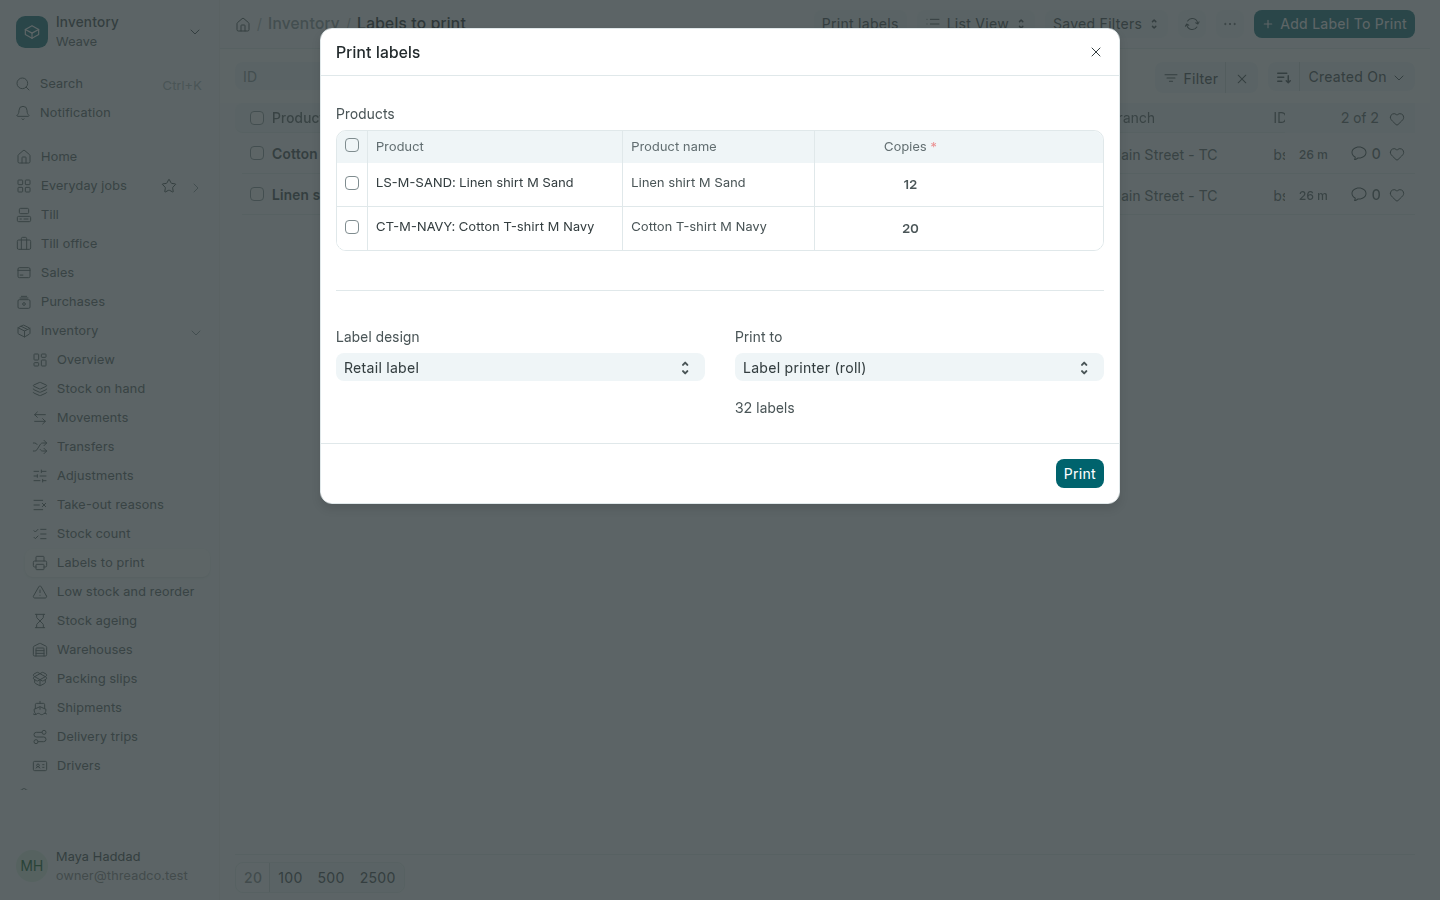The height and width of the screenshot is (900, 1440).
Task: Check the CT-M-NAVY Cotton T-shirt row
Action: pos(352,227)
